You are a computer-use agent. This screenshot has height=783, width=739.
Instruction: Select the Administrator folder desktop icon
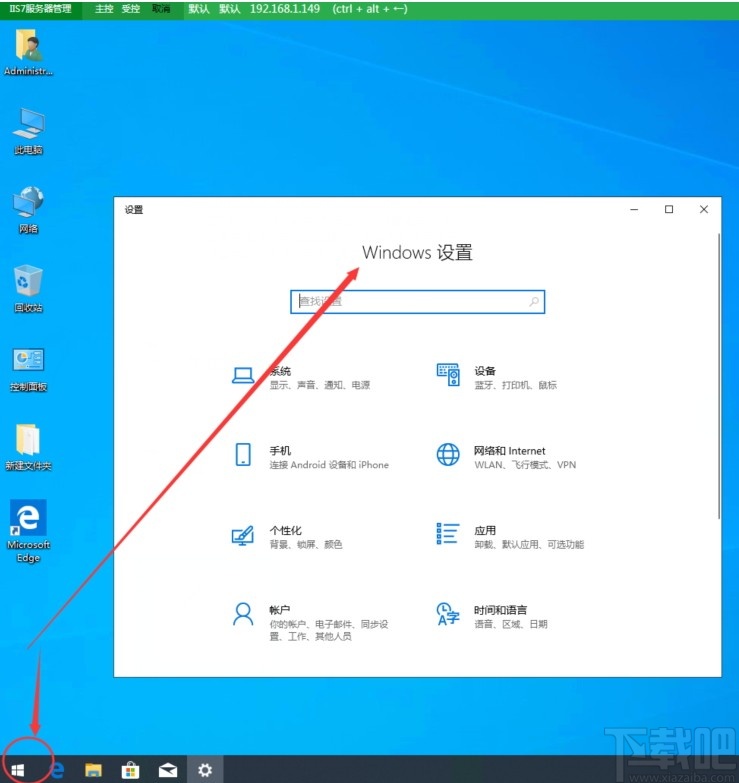28,52
